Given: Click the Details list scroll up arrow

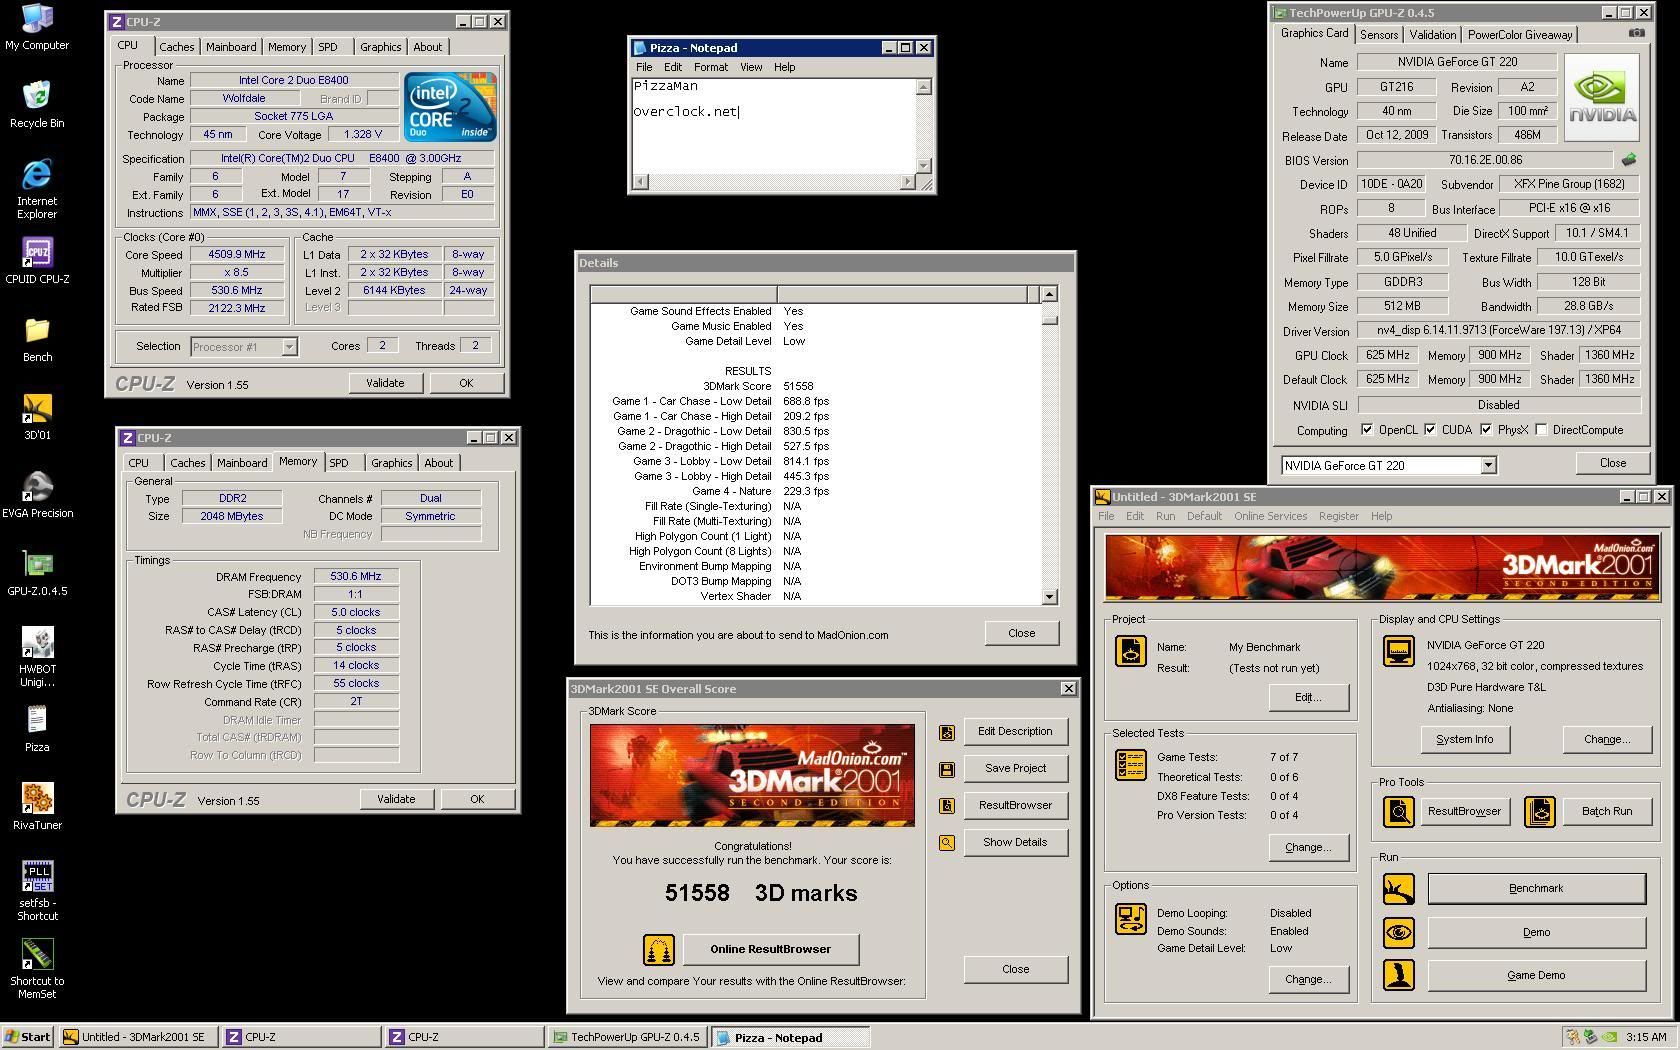Looking at the screenshot, I should (x=1049, y=294).
